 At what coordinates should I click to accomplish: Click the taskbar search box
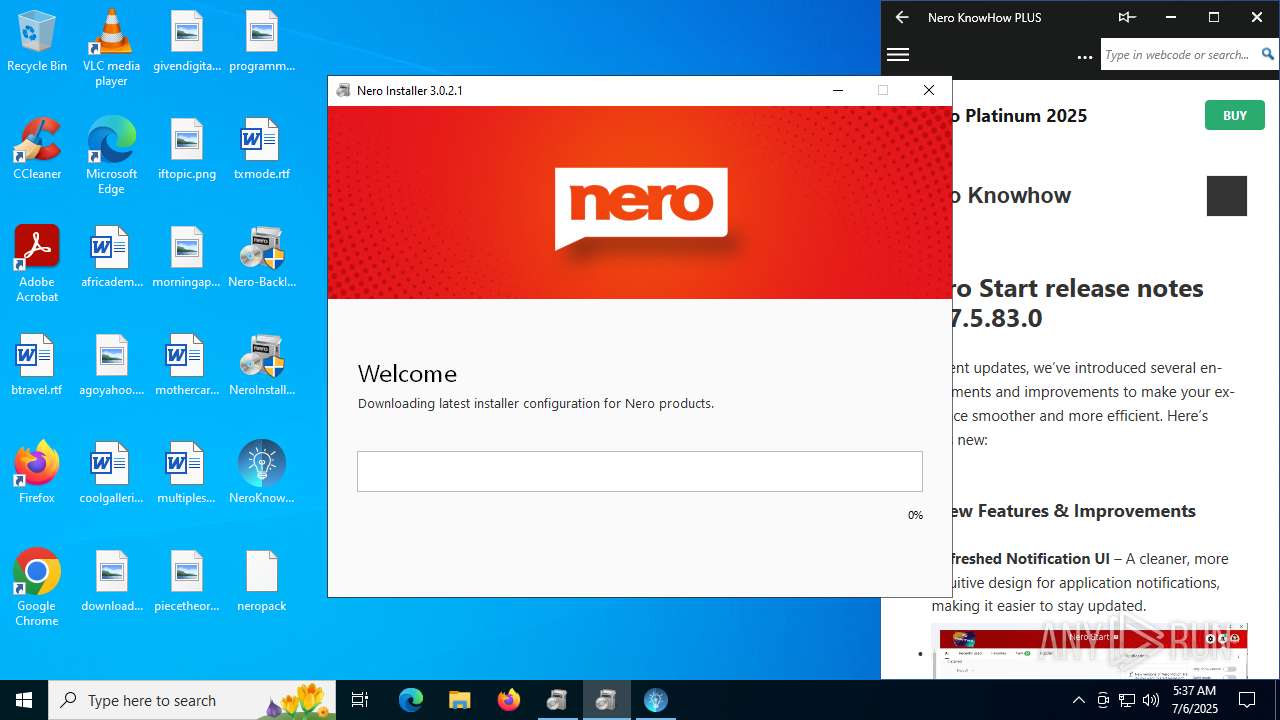coord(192,700)
